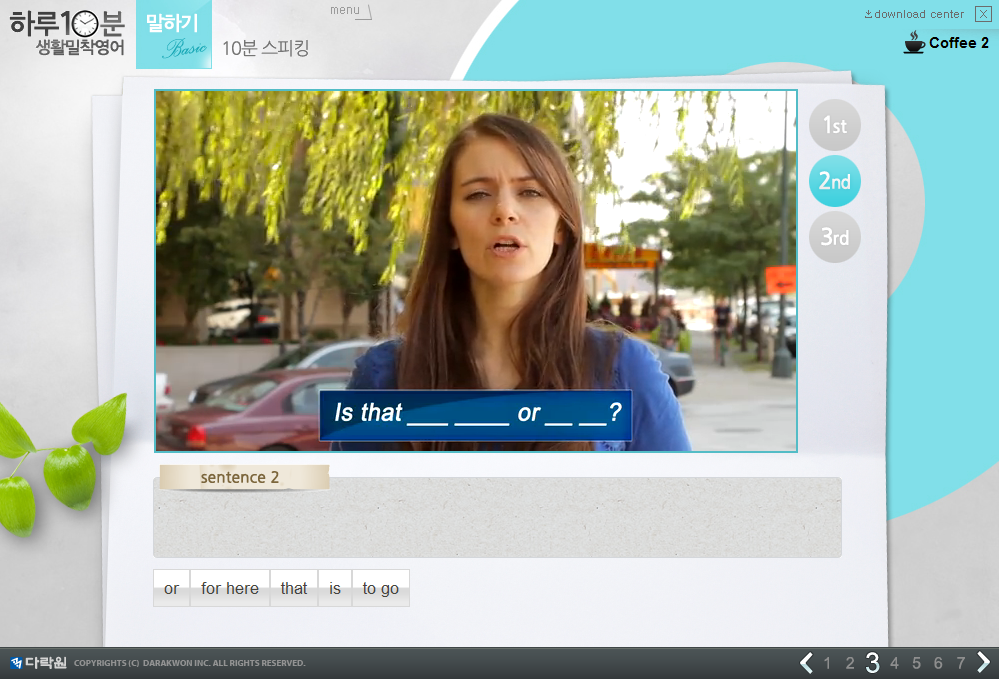Image resolution: width=999 pixels, height=679 pixels.
Task: Navigate to page 7 in pager
Action: (960, 663)
